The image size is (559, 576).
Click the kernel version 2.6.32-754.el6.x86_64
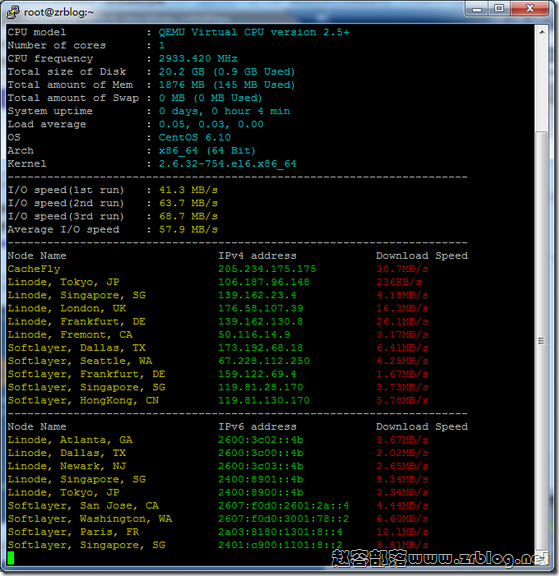[227, 164]
